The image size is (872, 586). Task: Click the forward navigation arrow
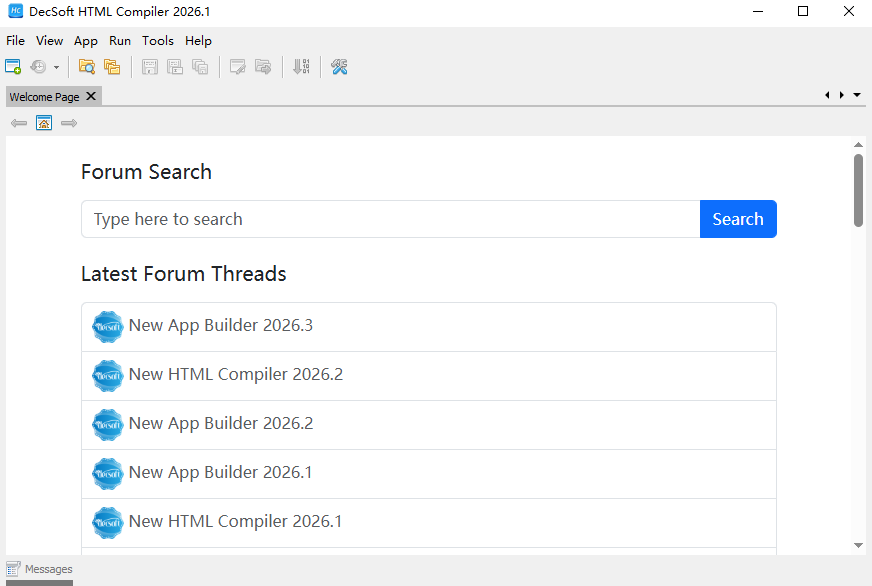point(68,122)
